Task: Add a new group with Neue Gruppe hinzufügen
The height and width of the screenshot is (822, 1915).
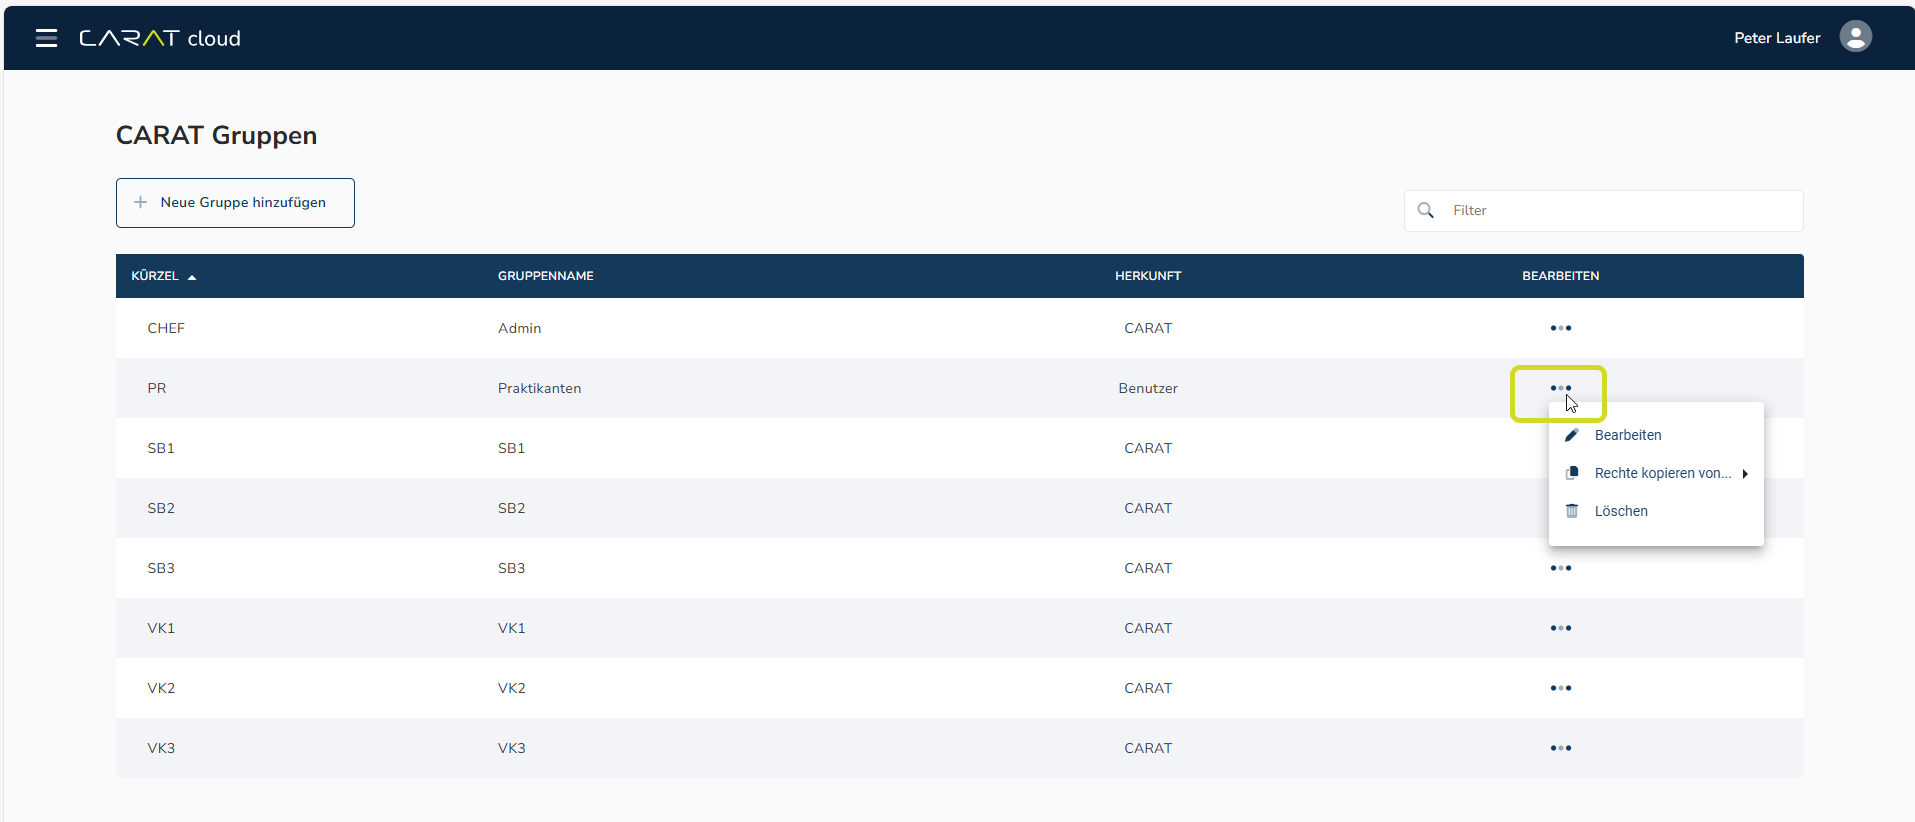Action: click(235, 203)
